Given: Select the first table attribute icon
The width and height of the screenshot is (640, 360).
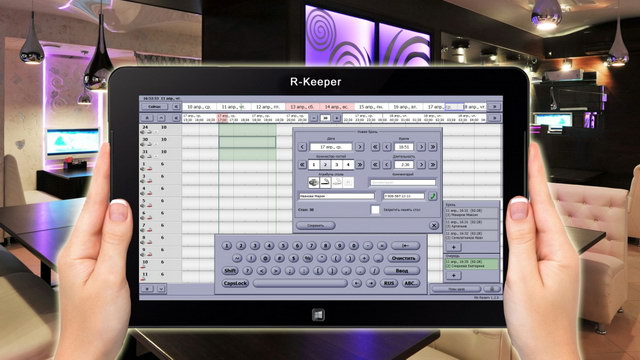Looking at the screenshot, I should 313,182.
